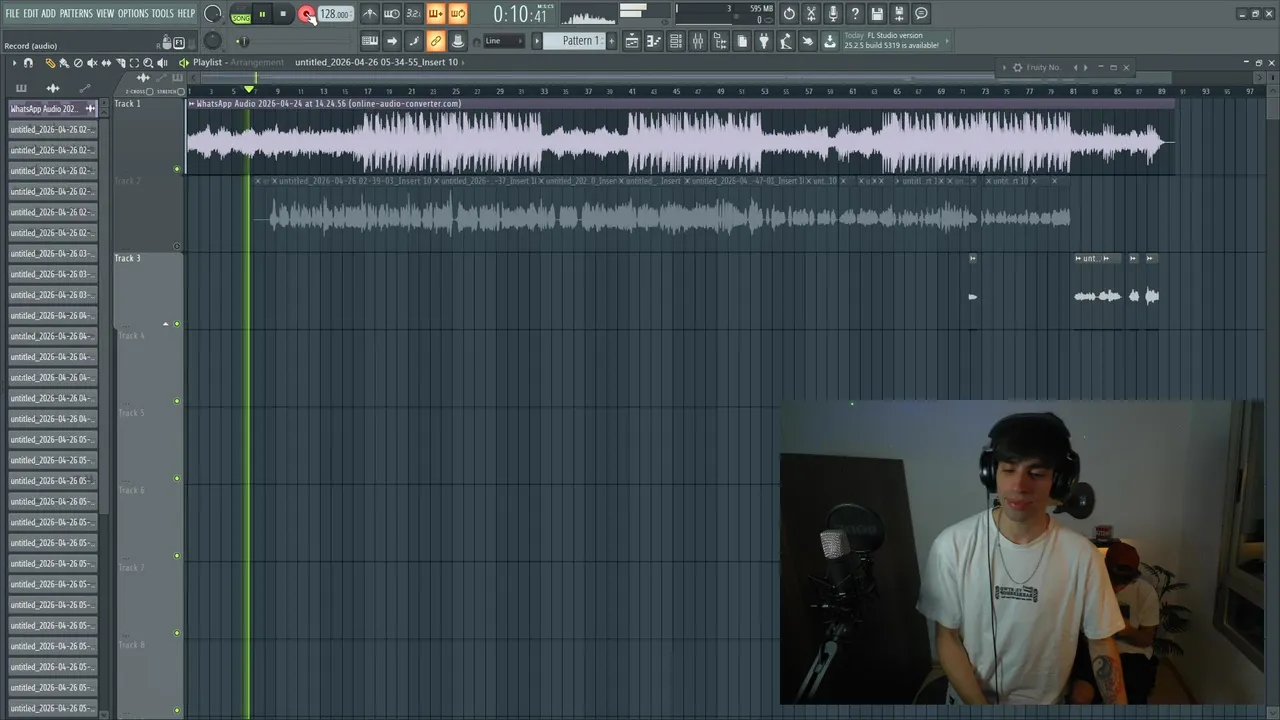Image resolution: width=1280 pixels, height=720 pixels.
Task: Enable the STRETCH checkbox
Action: pyautogui.click(x=181, y=91)
